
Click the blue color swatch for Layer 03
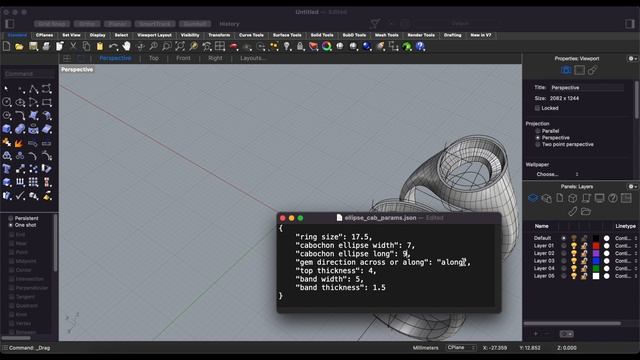click(596, 261)
